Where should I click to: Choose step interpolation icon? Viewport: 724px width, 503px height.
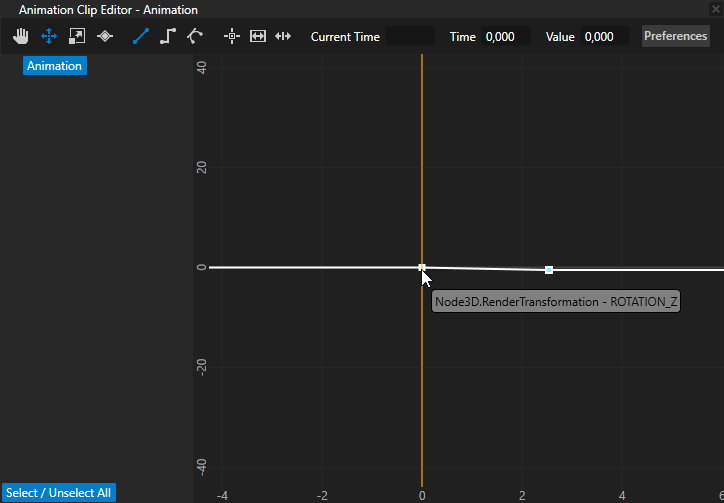[x=168, y=36]
